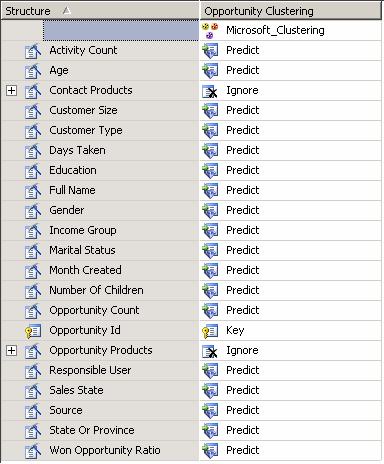Open the usage cell for Income Group

pos(290,230)
